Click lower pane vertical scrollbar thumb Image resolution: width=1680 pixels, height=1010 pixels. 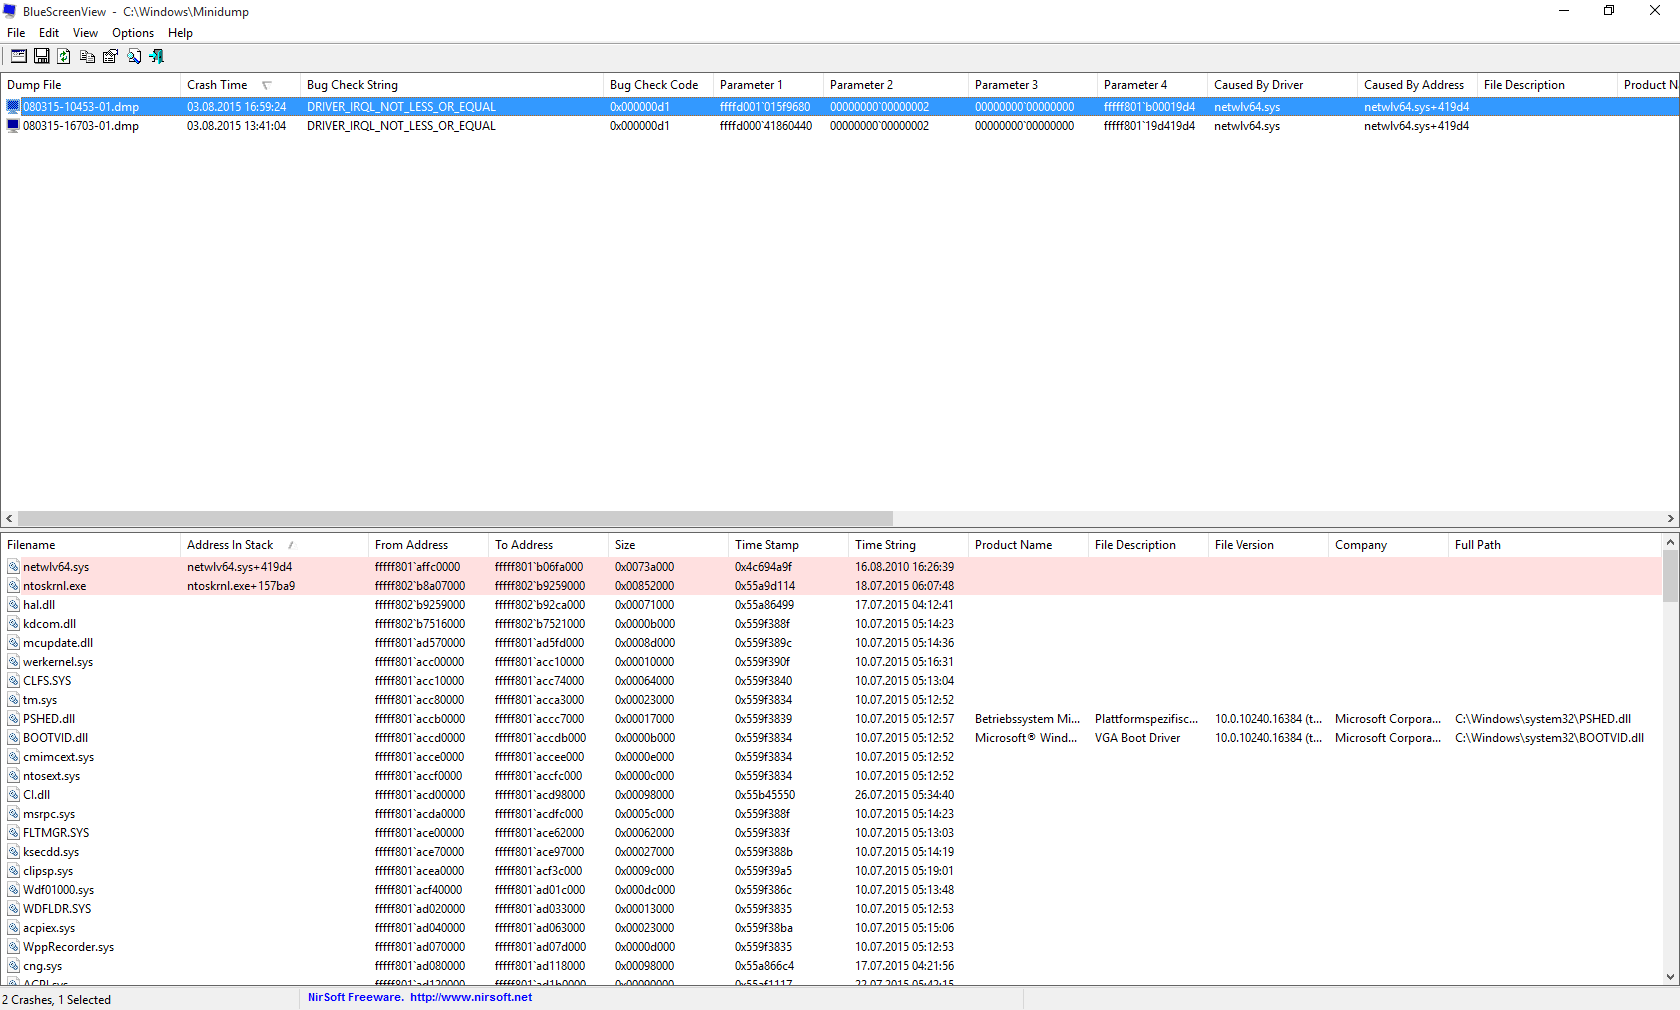coord(1670,576)
